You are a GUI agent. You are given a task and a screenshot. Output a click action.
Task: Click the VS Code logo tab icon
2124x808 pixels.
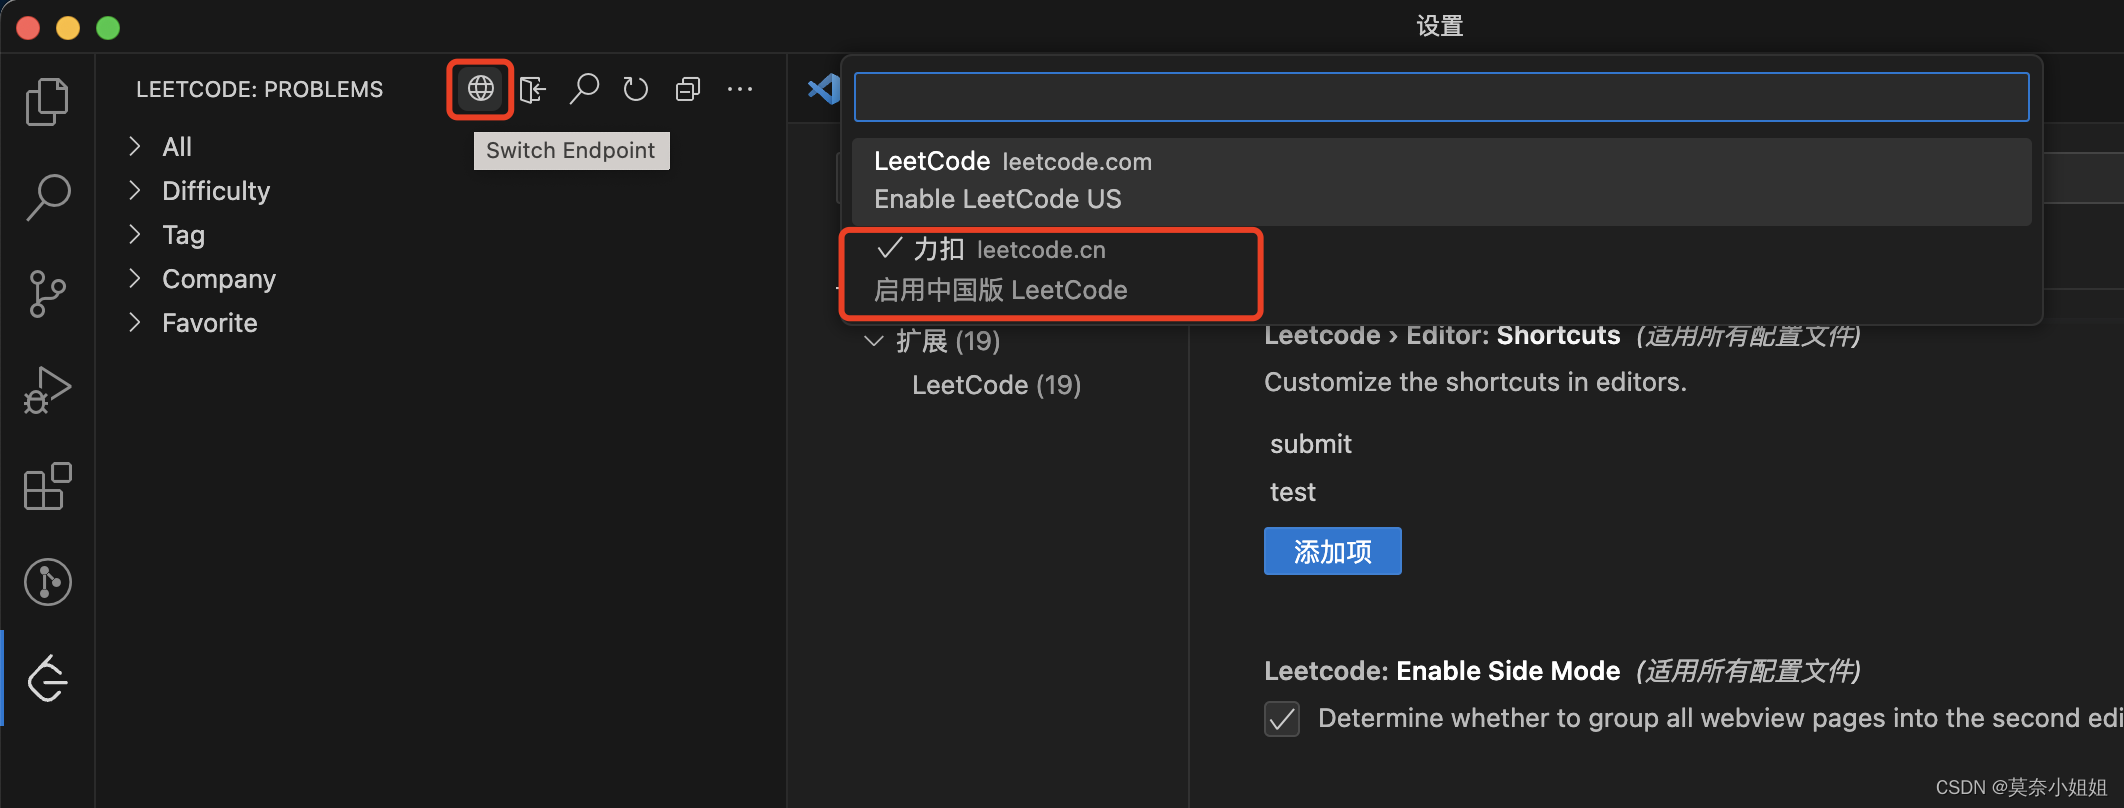823,89
